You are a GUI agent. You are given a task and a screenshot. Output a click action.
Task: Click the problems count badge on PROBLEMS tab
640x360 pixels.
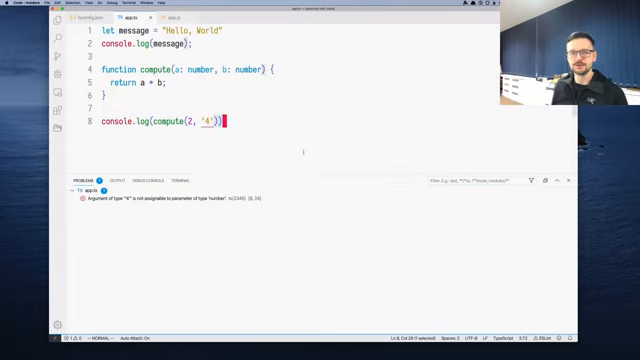tap(99, 180)
